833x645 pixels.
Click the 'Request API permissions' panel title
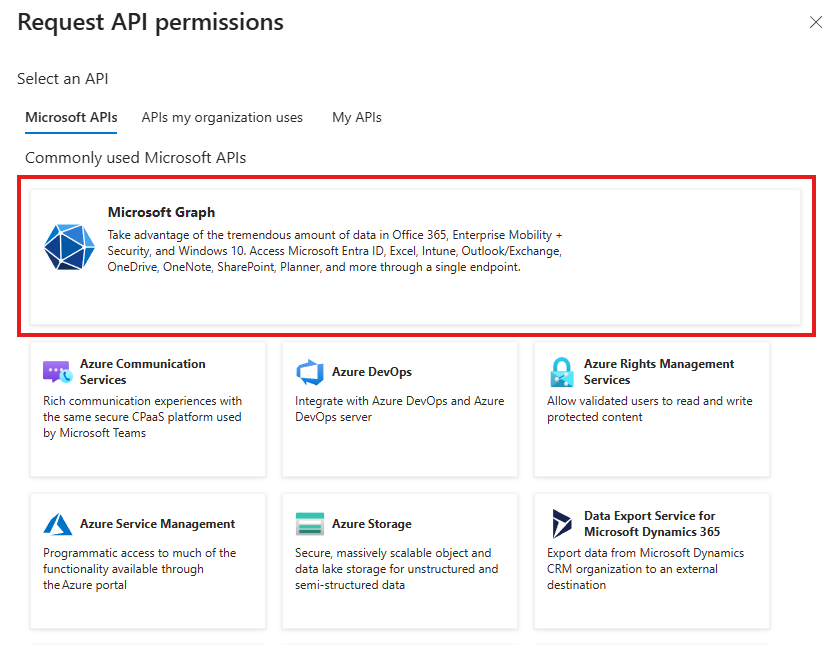click(x=150, y=22)
